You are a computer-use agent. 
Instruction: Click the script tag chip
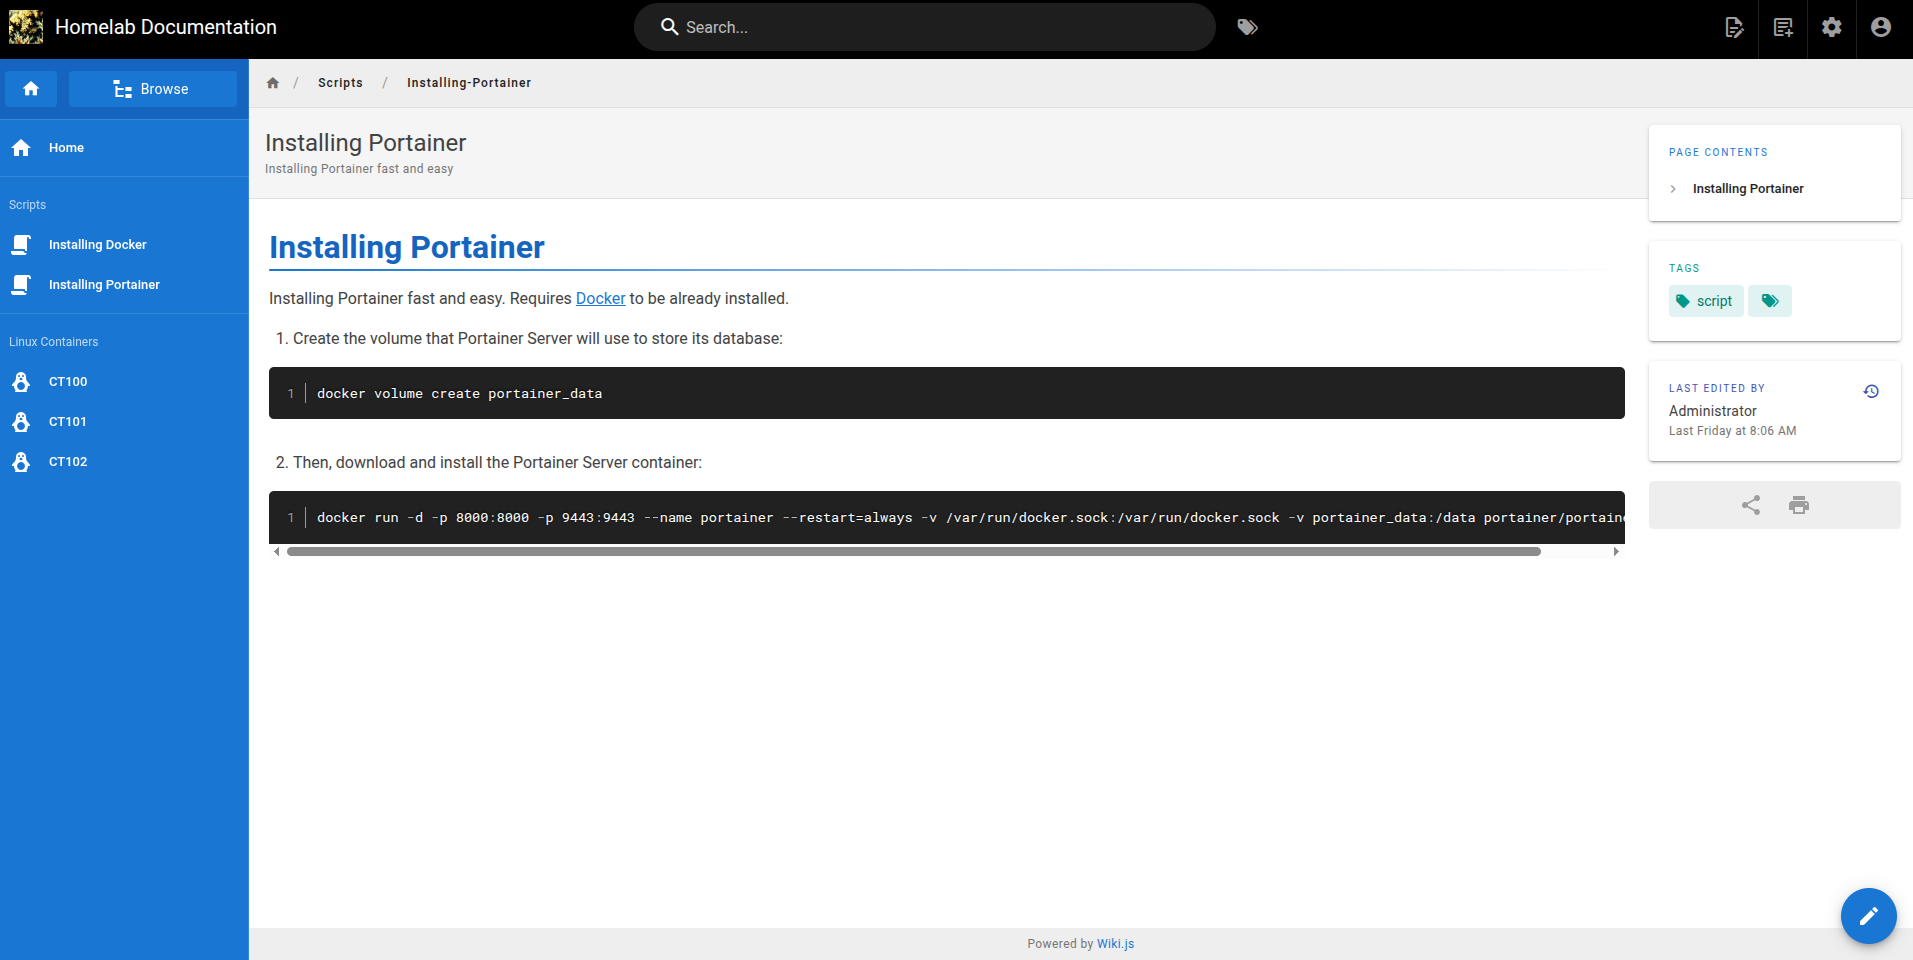pos(1706,301)
